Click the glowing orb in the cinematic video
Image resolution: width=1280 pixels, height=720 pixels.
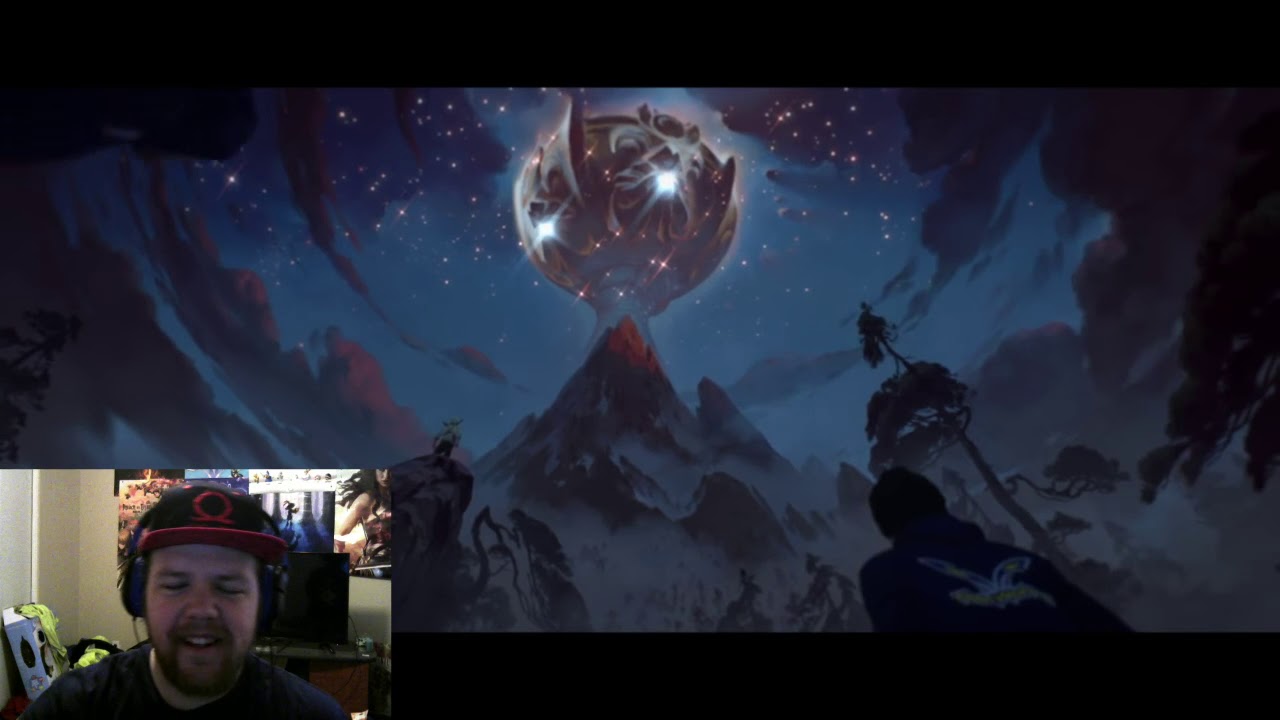627,204
